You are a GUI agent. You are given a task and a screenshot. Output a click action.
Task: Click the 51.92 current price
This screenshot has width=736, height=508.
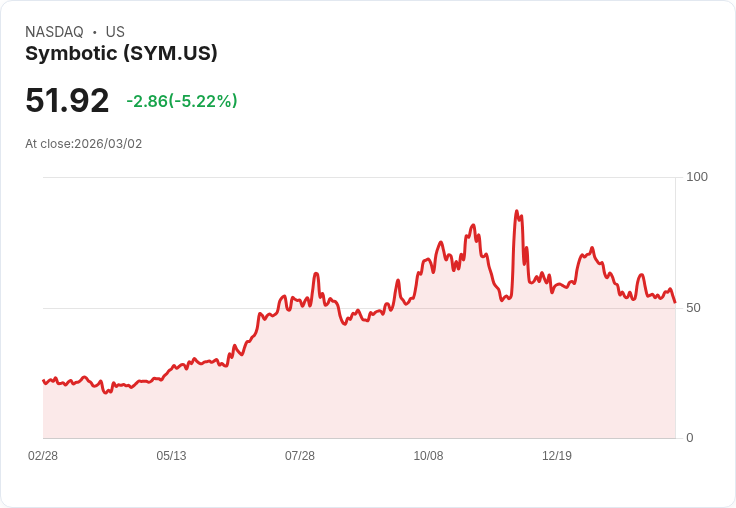(67, 101)
